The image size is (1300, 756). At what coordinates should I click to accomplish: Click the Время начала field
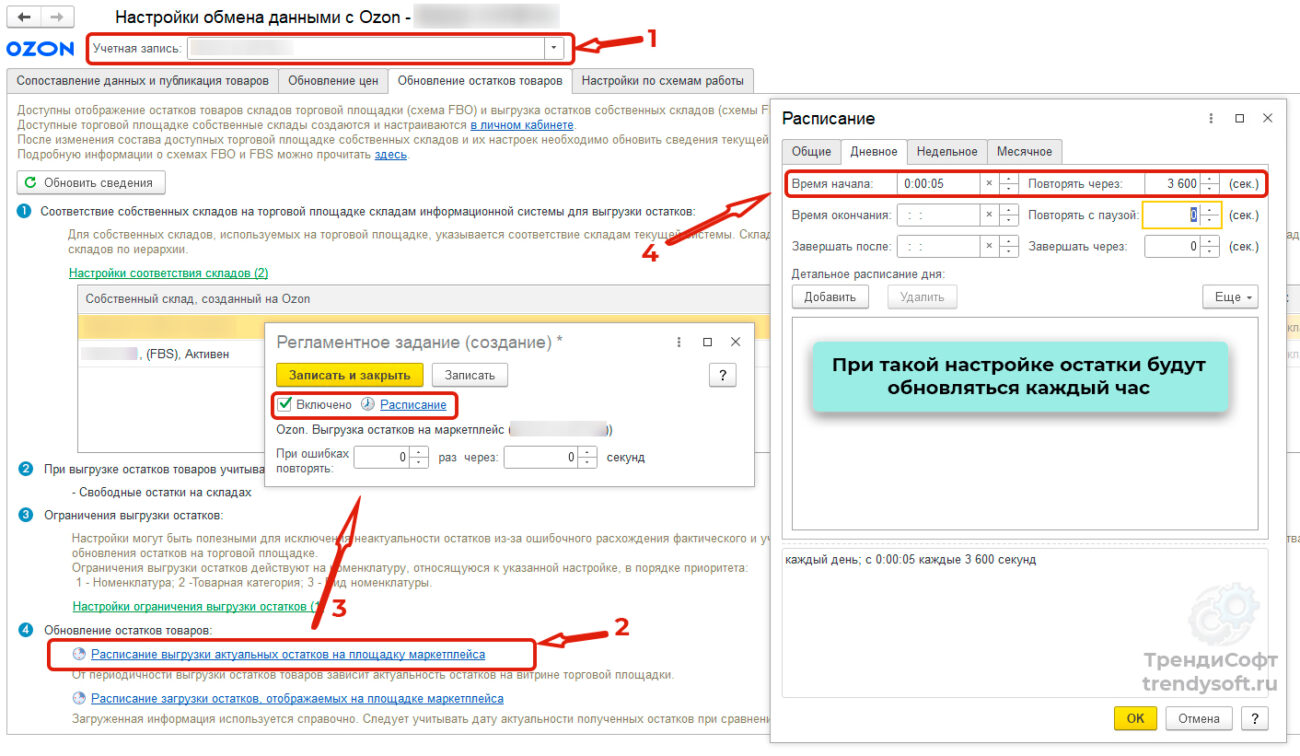(x=938, y=184)
